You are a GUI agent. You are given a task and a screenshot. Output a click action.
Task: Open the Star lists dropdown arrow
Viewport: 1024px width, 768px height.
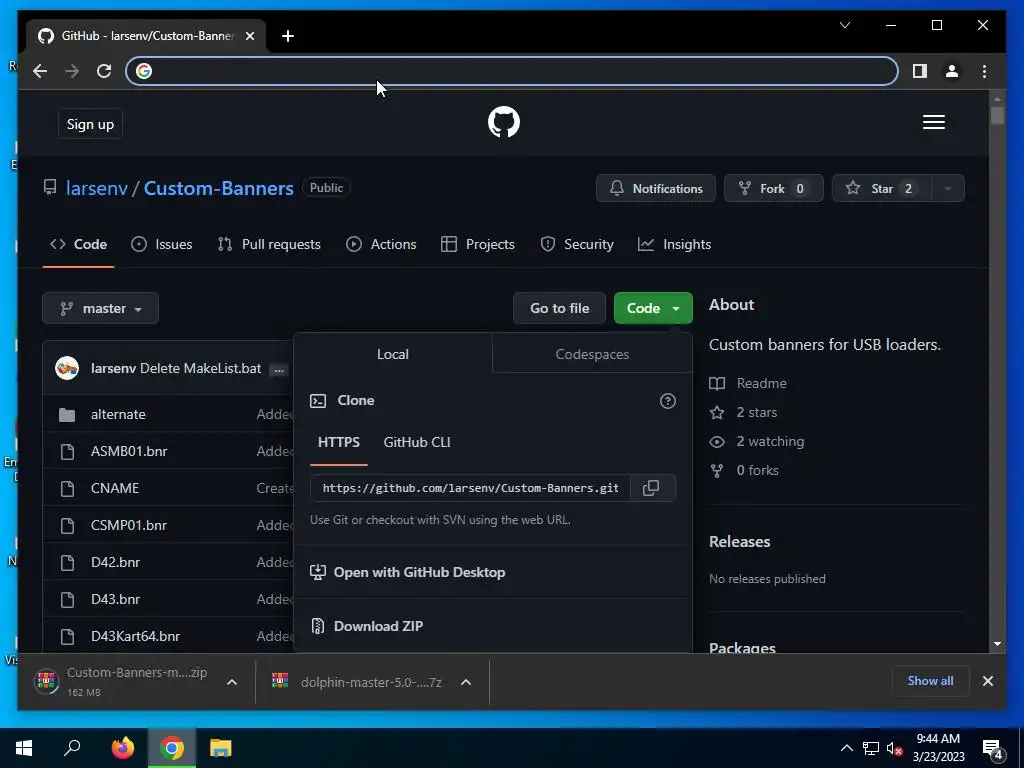pyautogui.click(x=948, y=189)
